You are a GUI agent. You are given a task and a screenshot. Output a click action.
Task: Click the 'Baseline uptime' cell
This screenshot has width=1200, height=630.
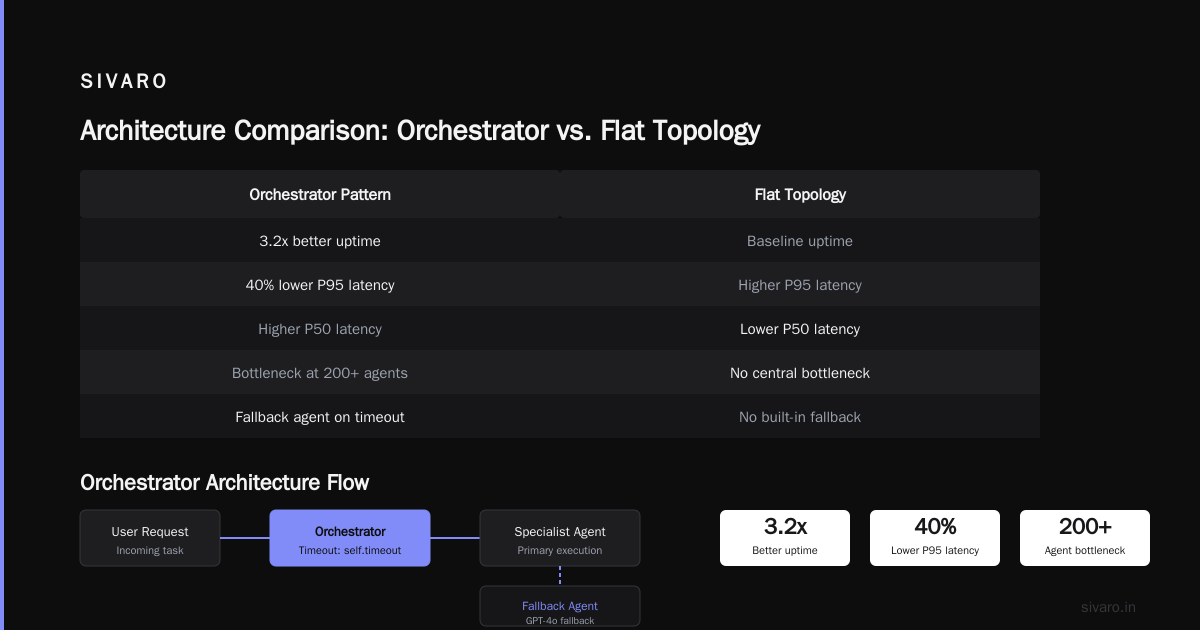(800, 241)
